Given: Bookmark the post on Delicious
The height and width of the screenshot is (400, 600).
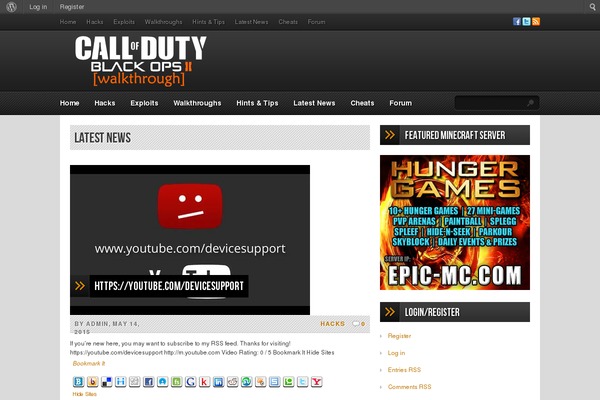Looking at the screenshot, I should (107, 382).
